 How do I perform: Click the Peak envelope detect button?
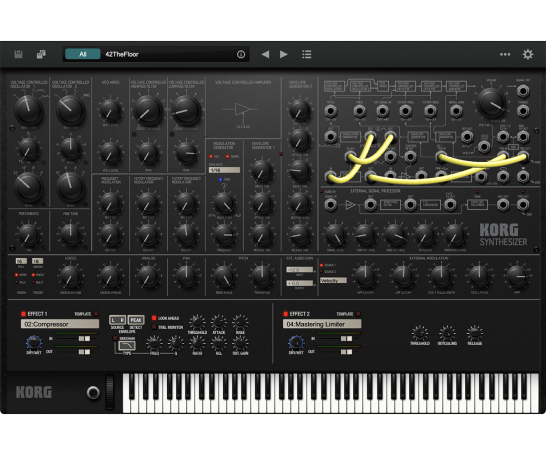(136, 320)
